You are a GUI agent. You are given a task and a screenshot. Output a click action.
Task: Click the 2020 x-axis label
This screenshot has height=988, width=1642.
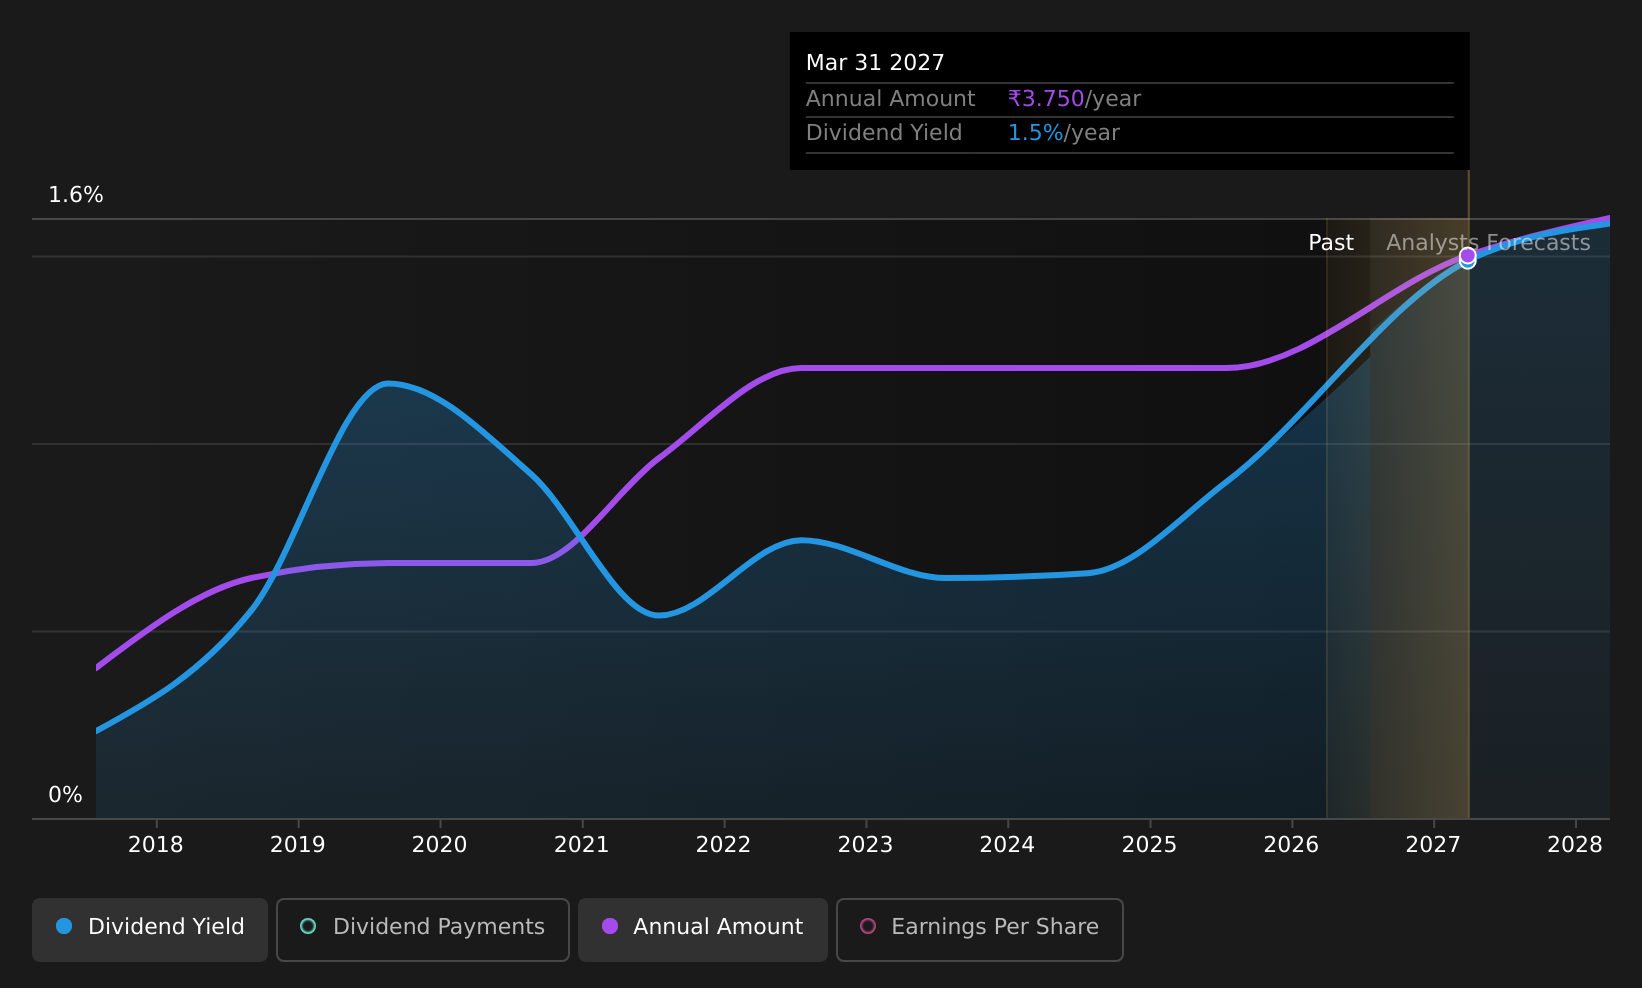tap(440, 845)
